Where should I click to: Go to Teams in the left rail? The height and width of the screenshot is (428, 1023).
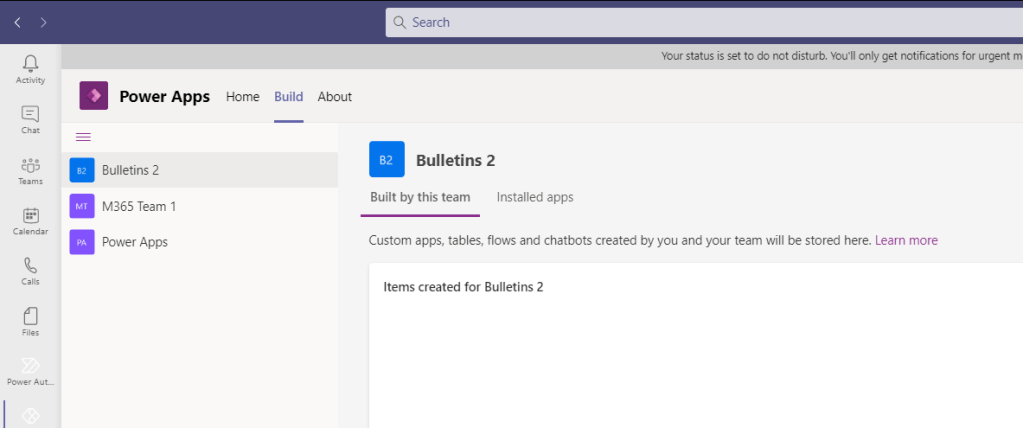[x=30, y=170]
